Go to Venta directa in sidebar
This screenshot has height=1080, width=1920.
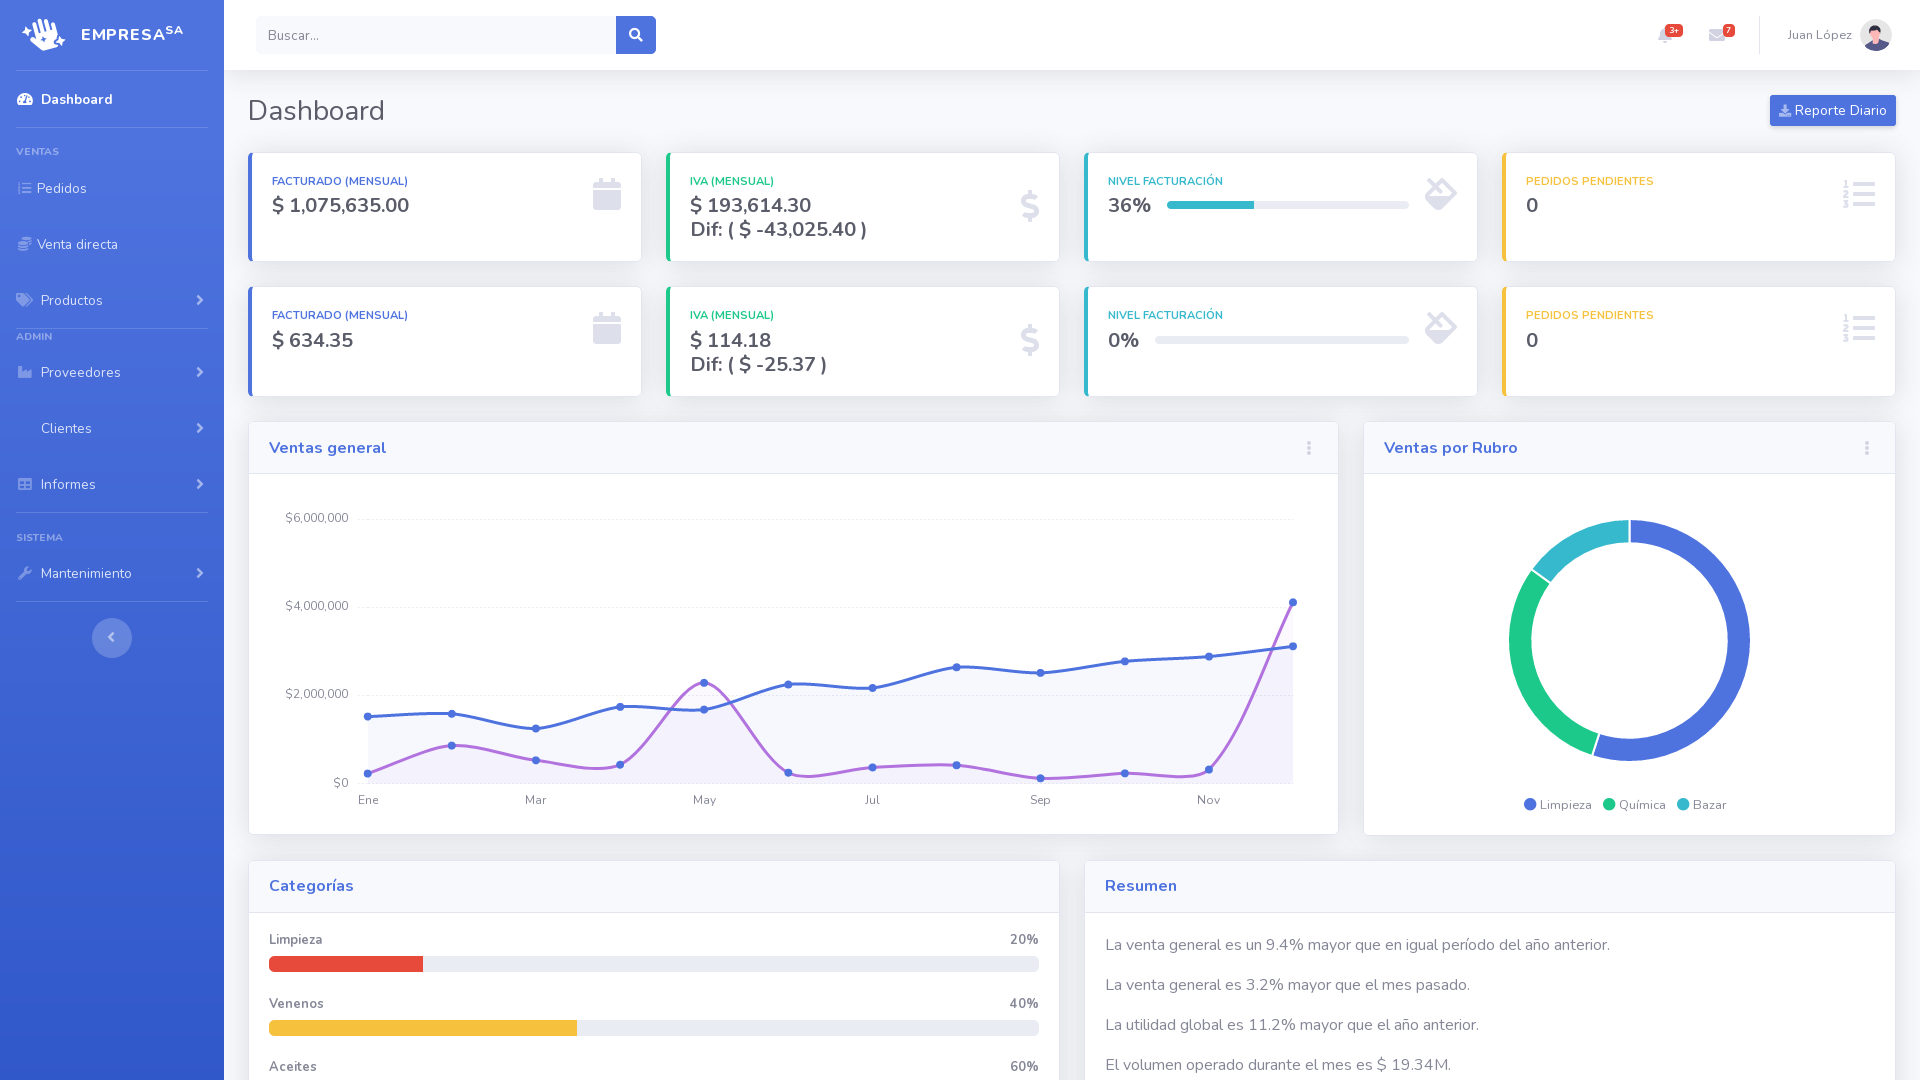77,244
